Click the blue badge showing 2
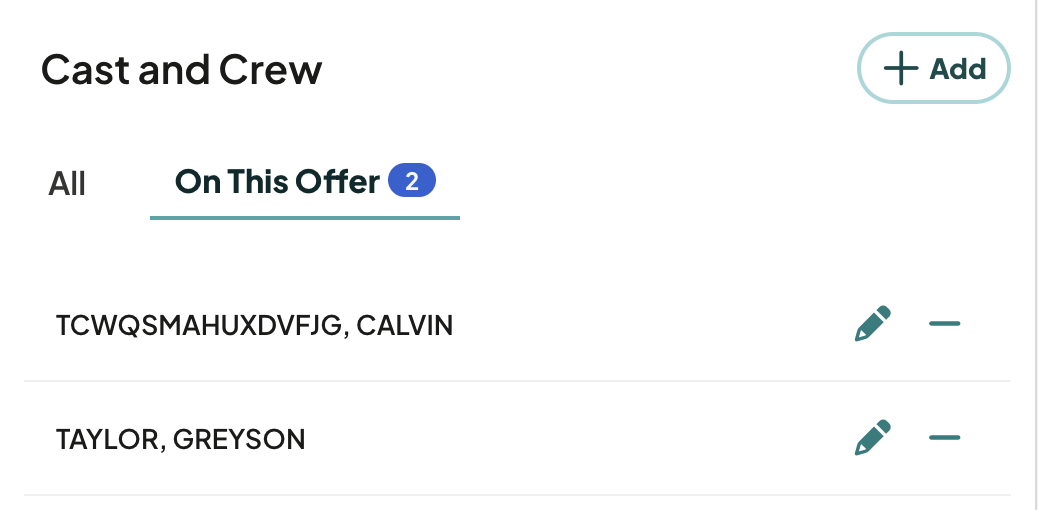The height and width of the screenshot is (510, 1038). click(x=412, y=181)
